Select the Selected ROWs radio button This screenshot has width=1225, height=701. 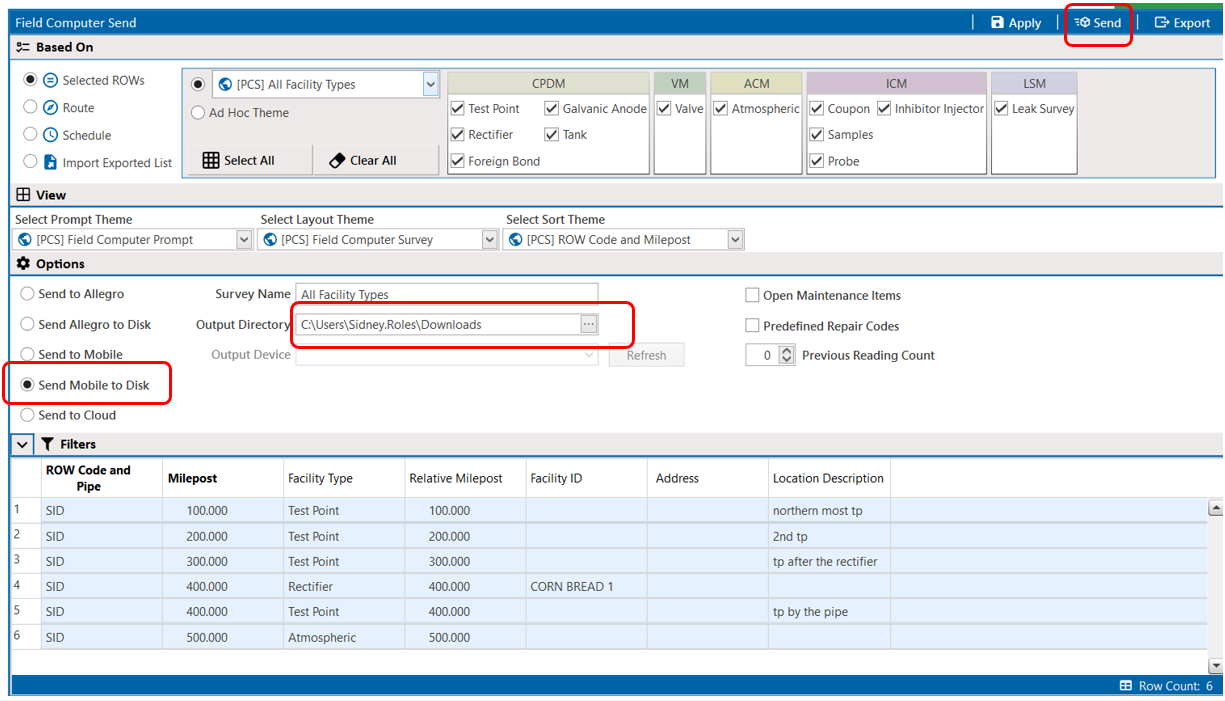[x=30, y=80]
